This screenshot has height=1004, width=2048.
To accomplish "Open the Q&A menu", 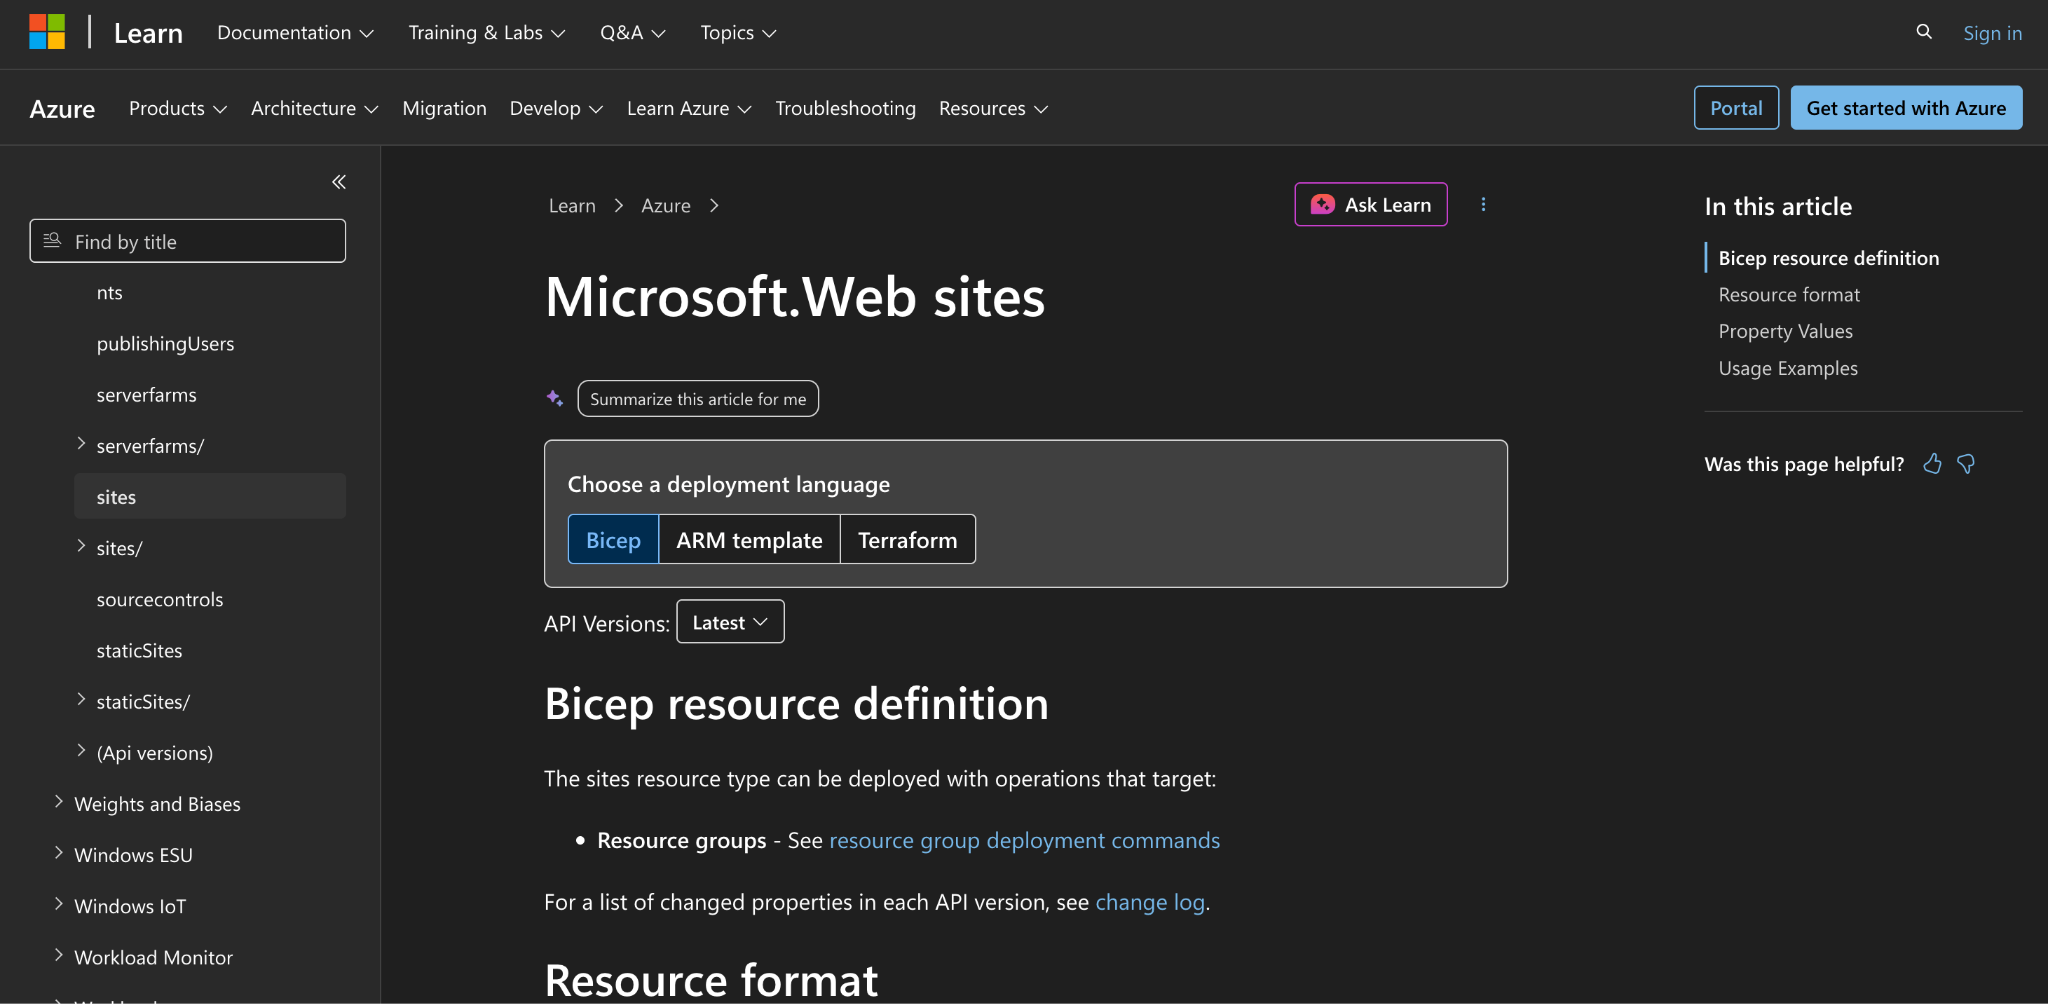I will click(x=633, y=33).
